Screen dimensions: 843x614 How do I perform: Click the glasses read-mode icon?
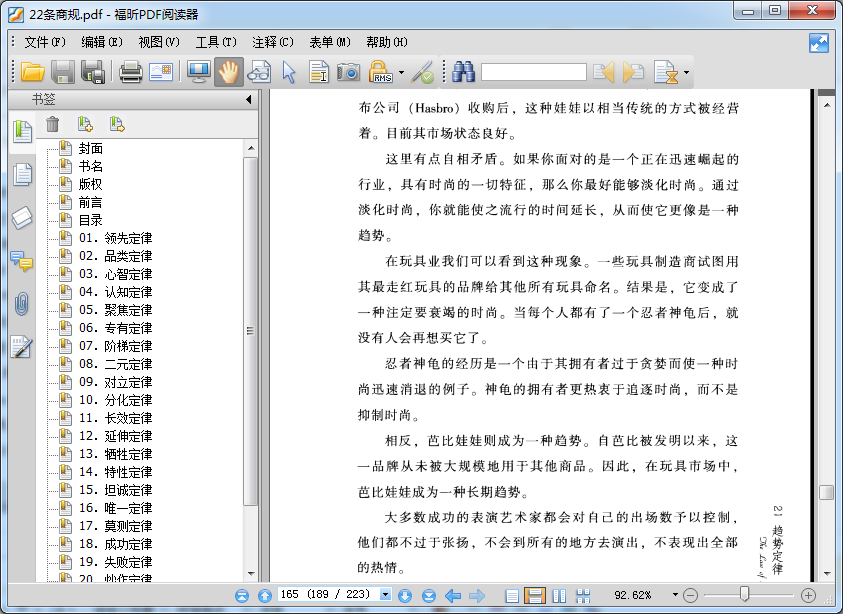click(x=259, y=72)
